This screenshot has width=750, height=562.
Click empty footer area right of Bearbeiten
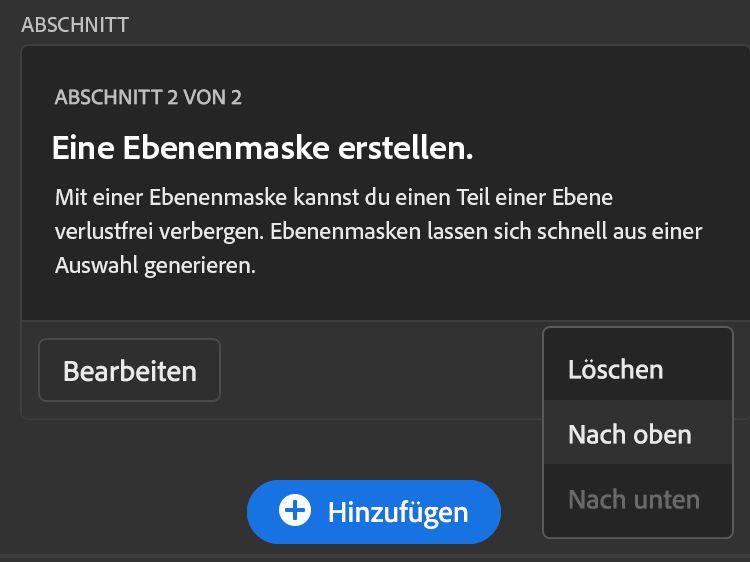380,371
